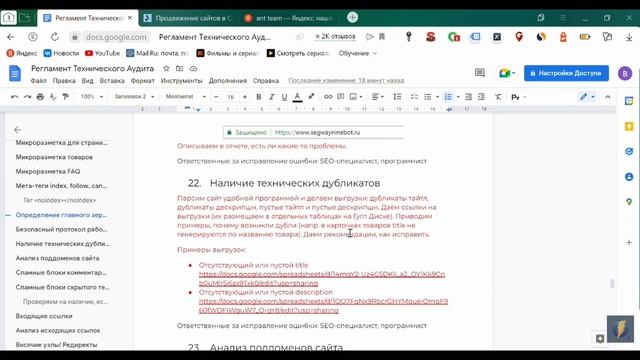
Task: Click the Настройки Доступа share button
Action: click(566, 73)
